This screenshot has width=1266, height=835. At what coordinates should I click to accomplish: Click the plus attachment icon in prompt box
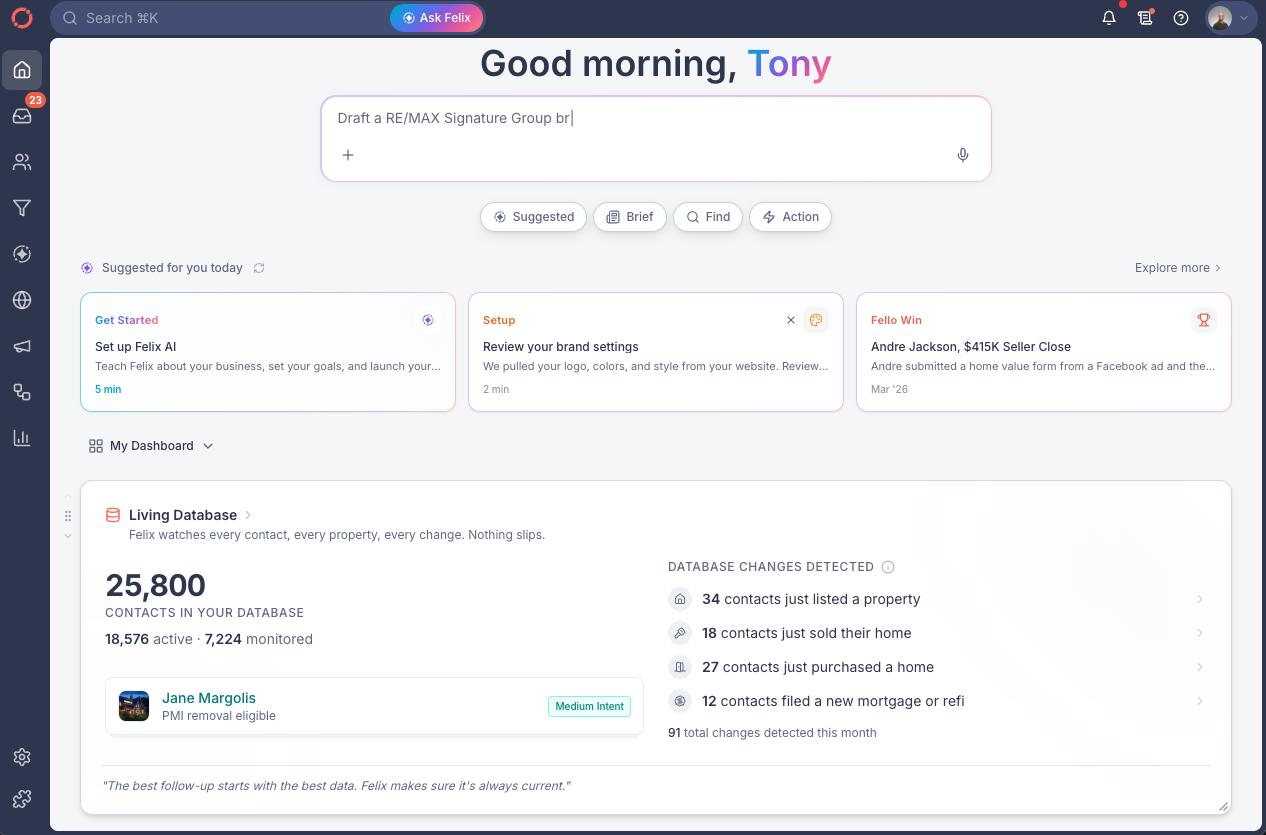[x=348, y=155]
